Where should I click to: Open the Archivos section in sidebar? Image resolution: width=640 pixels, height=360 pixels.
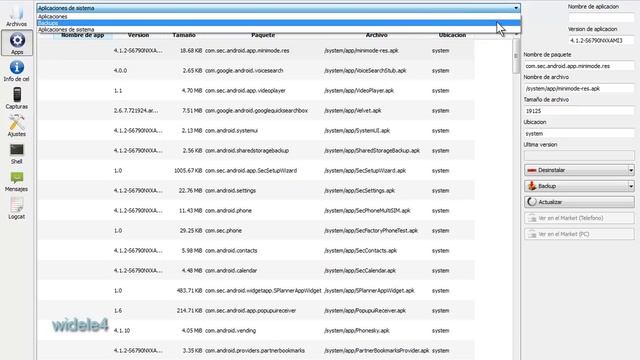click(x=16, y=16)
